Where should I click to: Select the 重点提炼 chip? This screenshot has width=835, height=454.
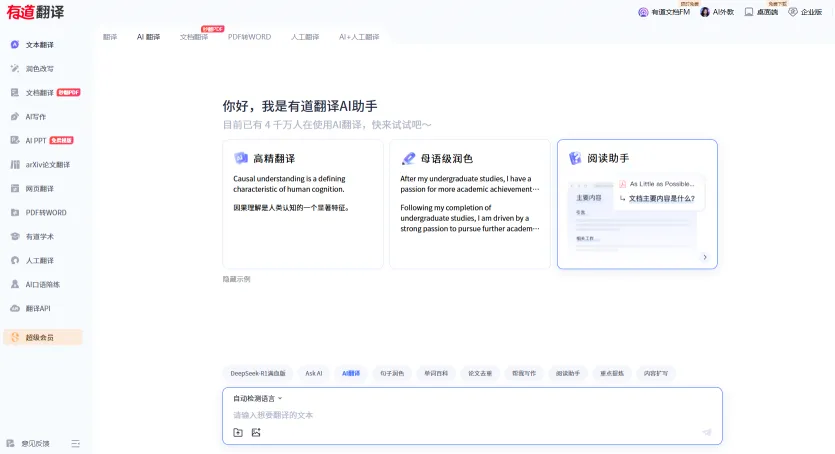(x=612, y=373)
